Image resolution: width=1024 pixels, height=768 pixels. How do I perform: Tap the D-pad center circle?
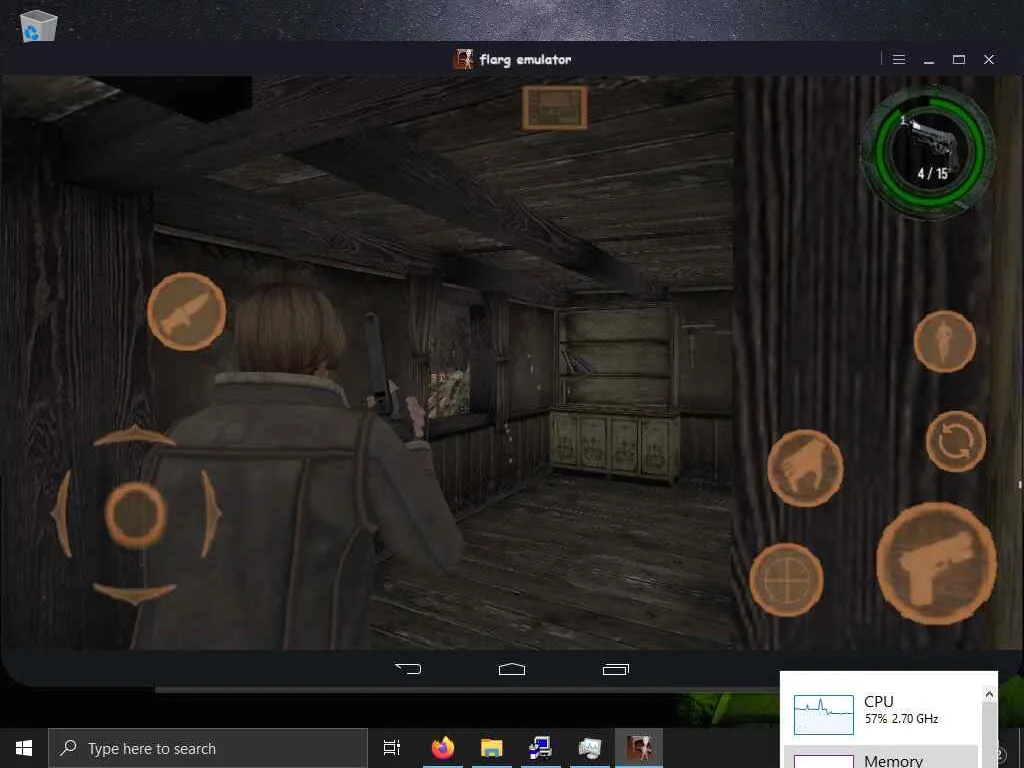point(135,515)
